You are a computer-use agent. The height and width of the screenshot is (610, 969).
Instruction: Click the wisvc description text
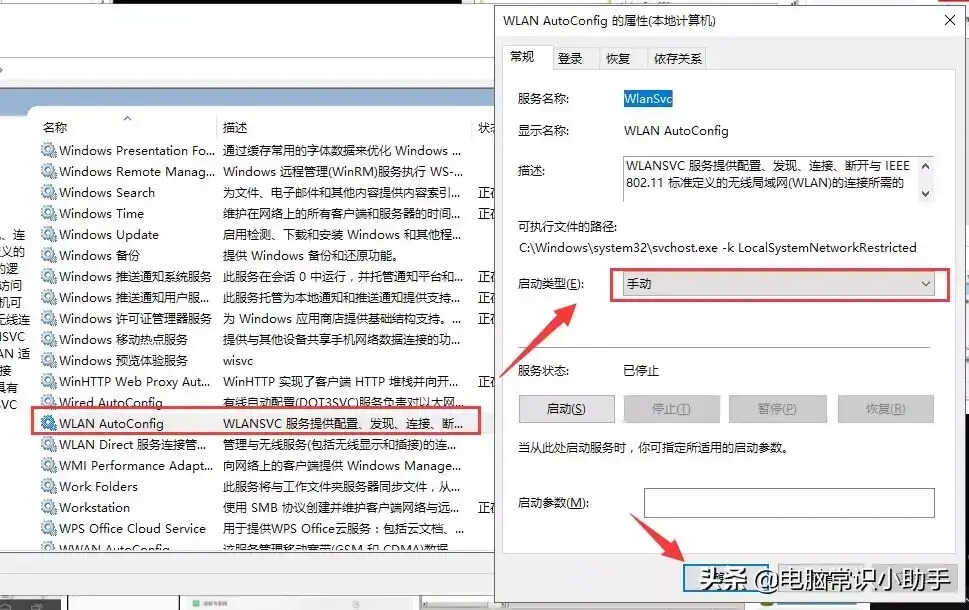(x=238, y=360)
